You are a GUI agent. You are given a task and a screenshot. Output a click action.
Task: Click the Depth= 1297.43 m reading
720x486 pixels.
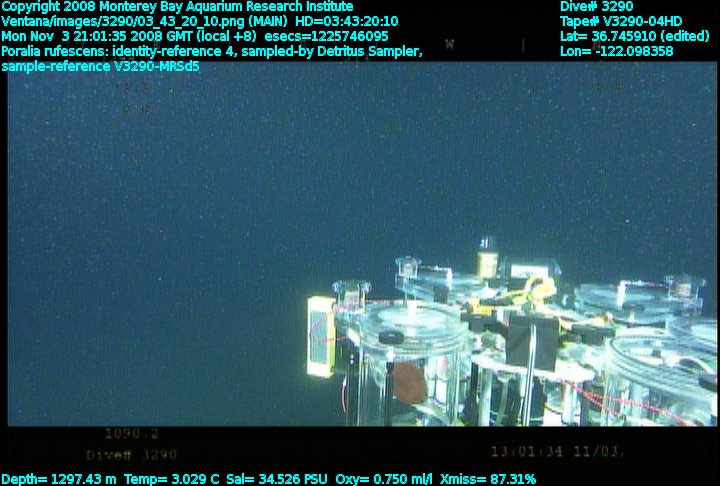[59, 479]
